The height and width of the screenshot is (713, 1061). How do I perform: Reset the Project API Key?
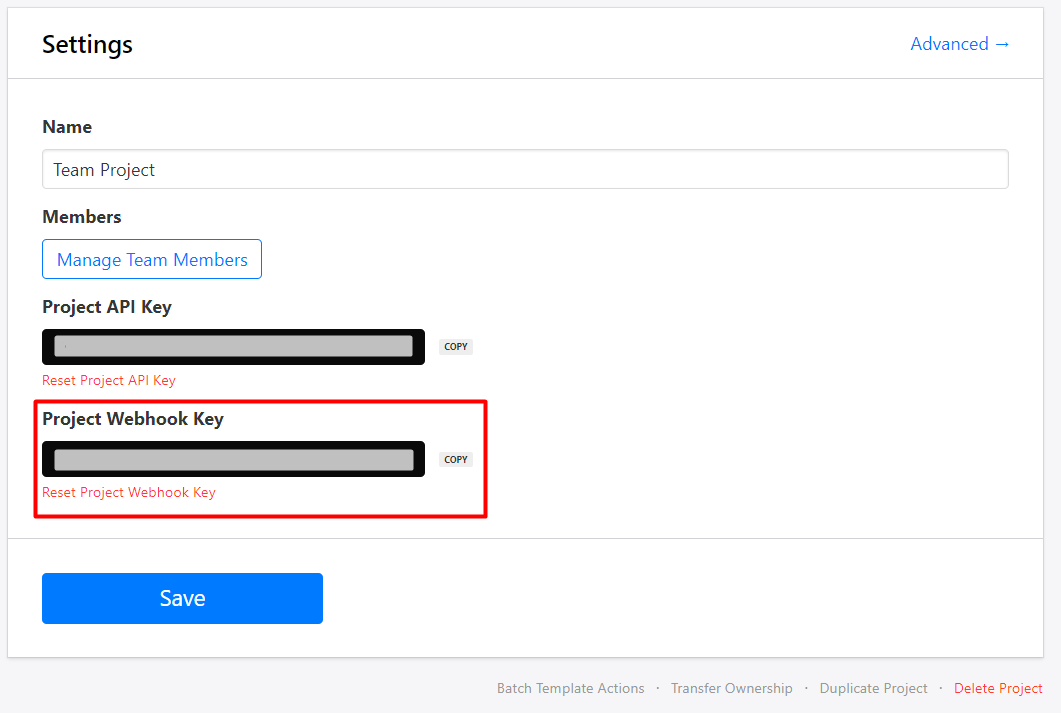[109, 380]
